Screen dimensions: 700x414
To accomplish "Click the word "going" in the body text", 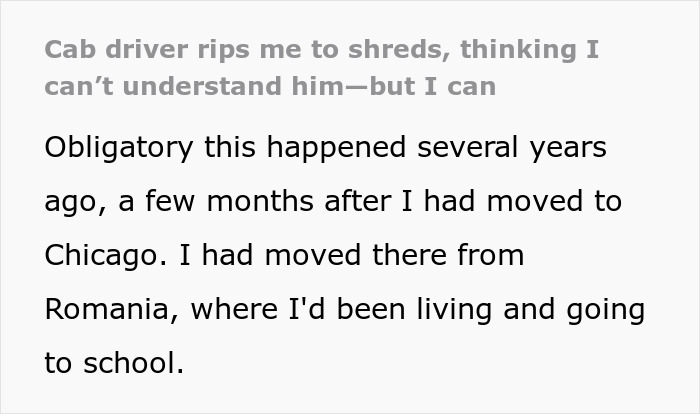I will pos(607,309).
